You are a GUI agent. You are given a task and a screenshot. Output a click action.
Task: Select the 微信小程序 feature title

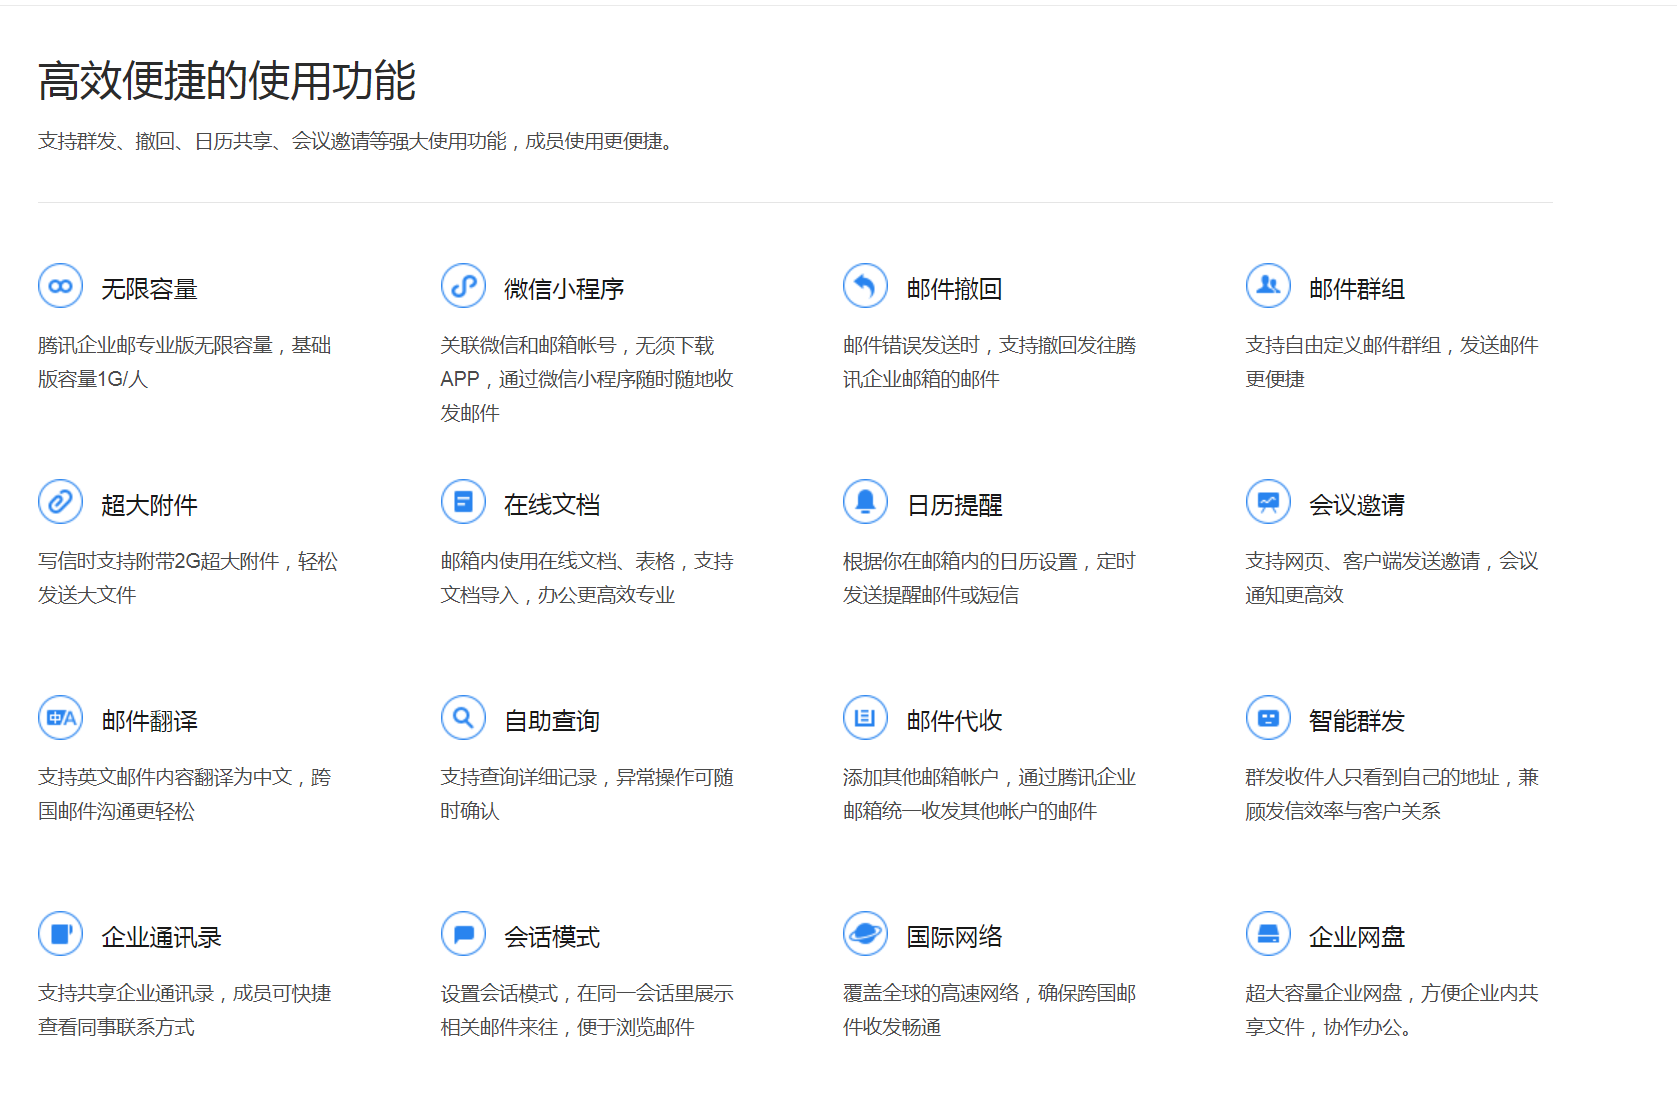pos(564,289)
